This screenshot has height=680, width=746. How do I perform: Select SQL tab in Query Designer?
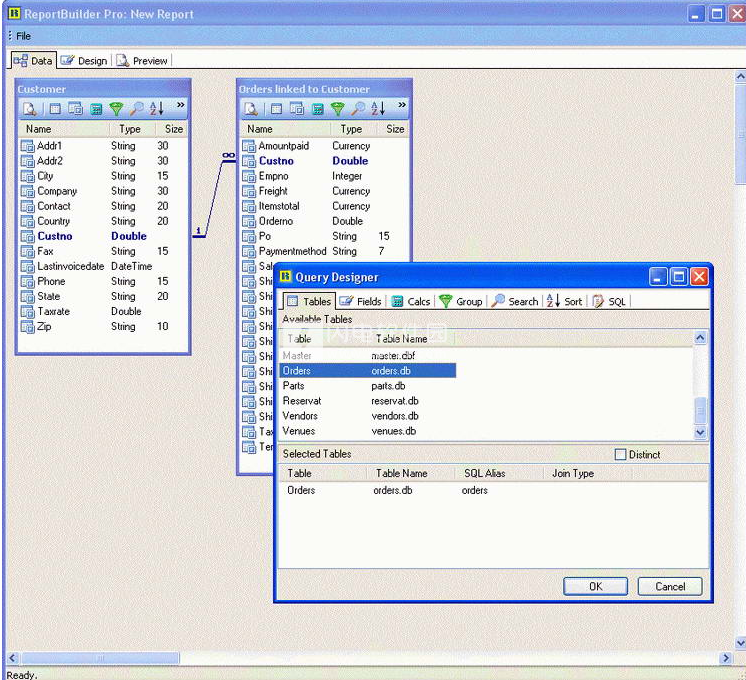click(x=609, y=302)
